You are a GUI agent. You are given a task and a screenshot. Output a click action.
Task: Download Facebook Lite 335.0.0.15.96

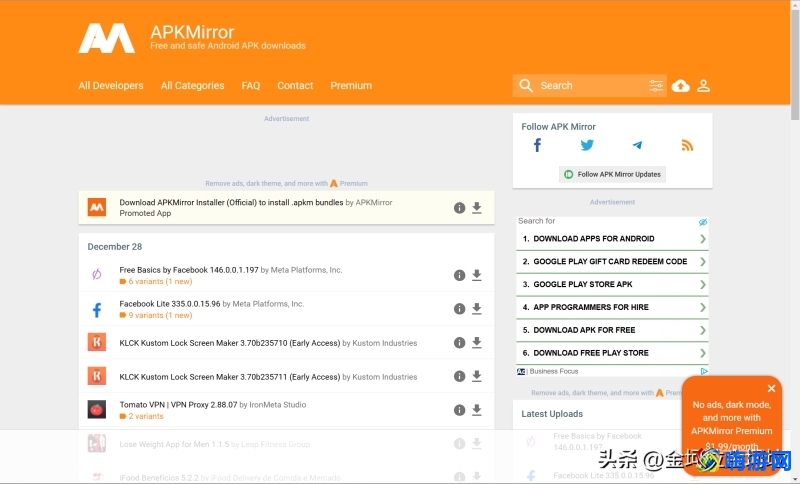click(x=477, y=309)
